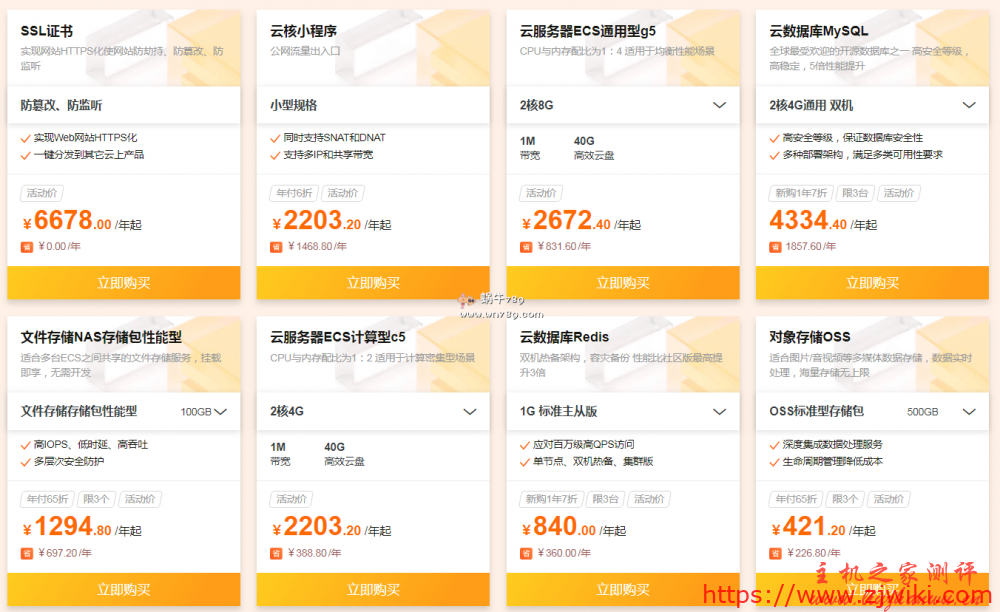Expand the 100GB NAS capacity dropdown
The image size is (1000, 612).
pyautogui.click(x=221, y=412)
